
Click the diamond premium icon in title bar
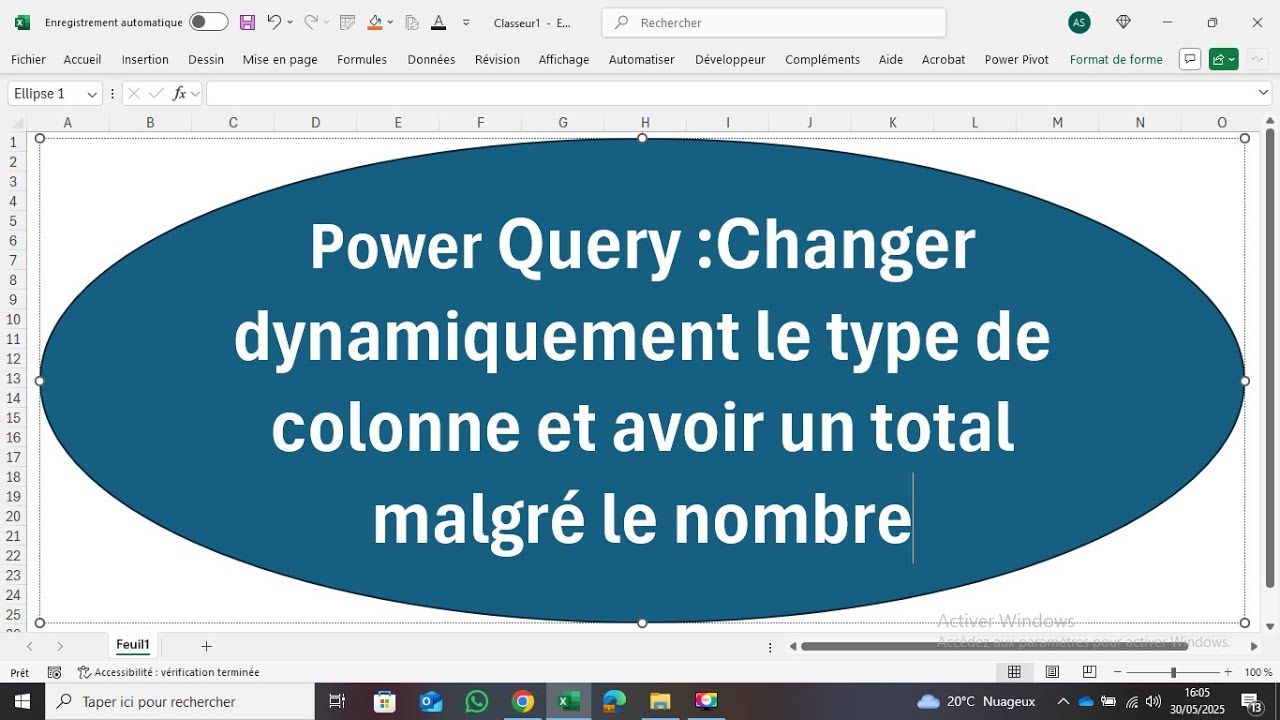pyautogui.click(x=1123, y=22)
